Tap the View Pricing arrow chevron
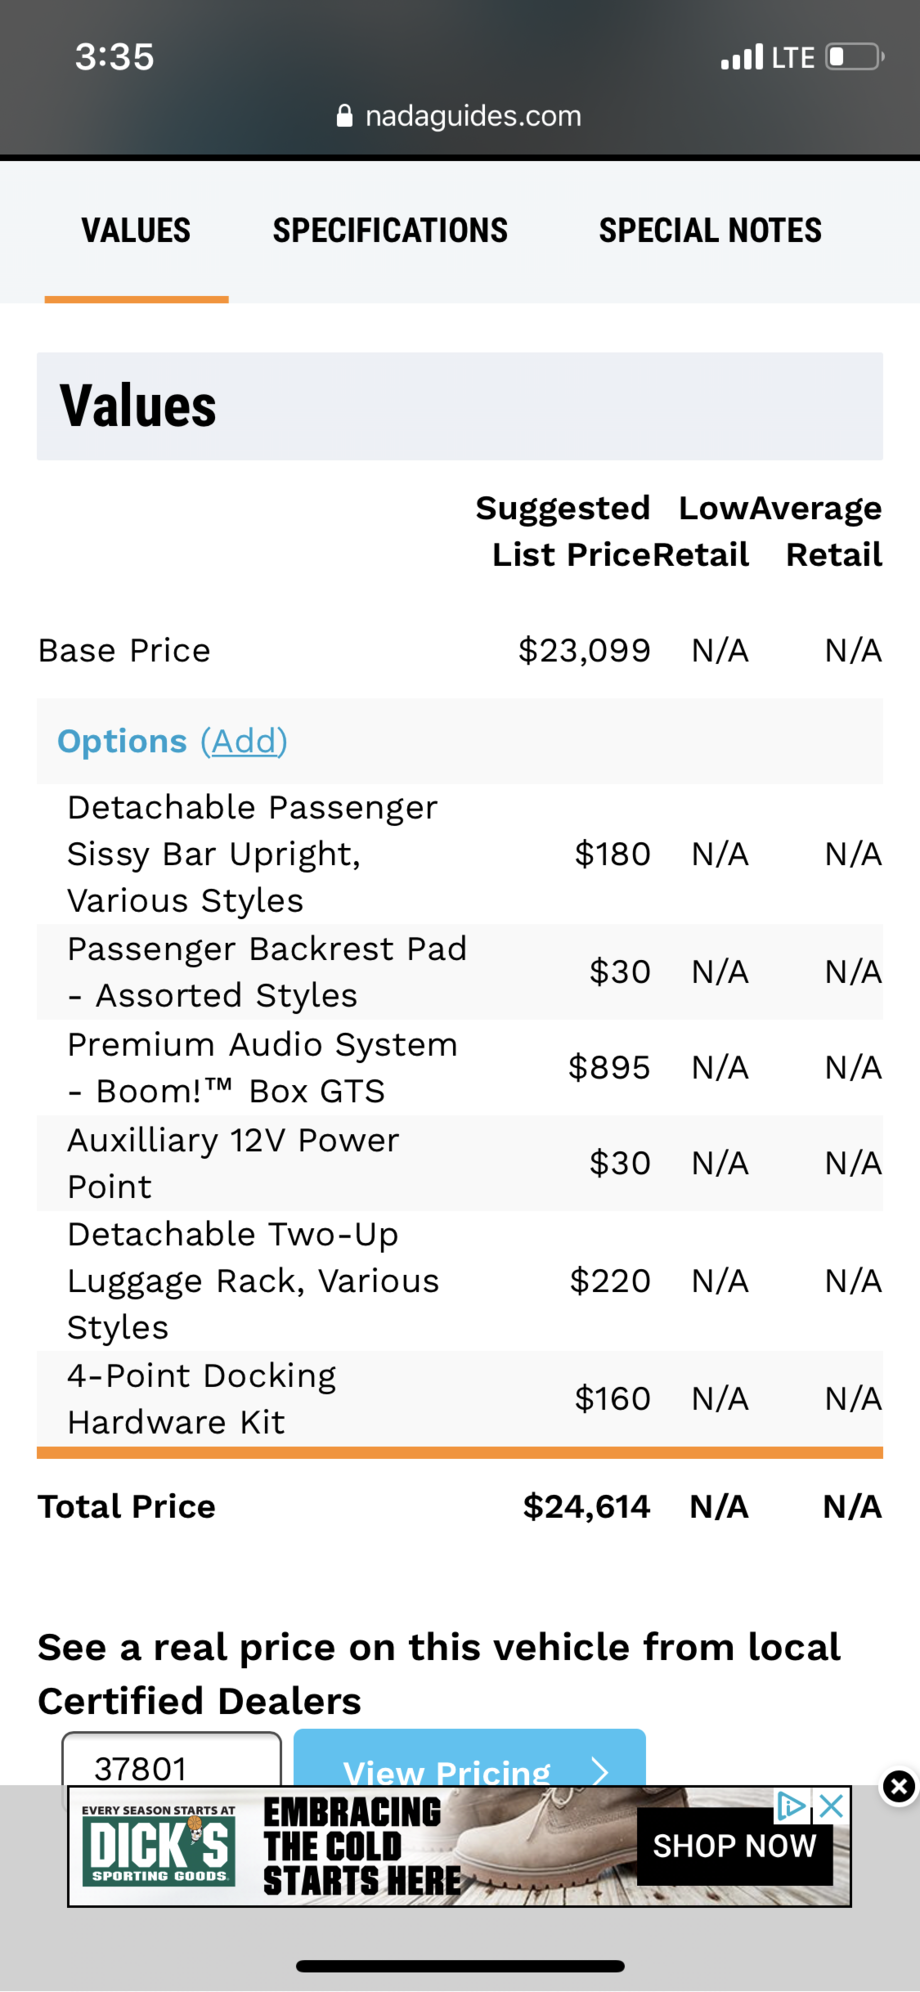920x1992 pixels. tap(600, 1772)
